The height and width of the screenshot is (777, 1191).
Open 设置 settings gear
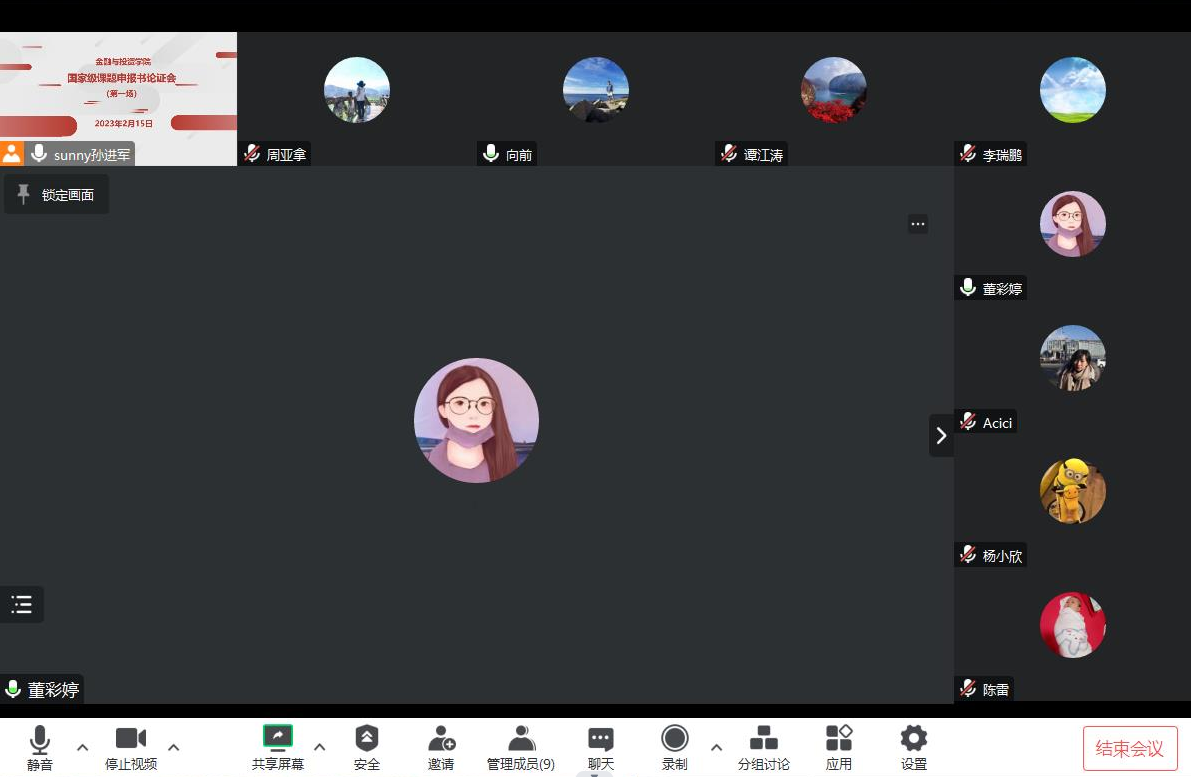click(913, 740)
